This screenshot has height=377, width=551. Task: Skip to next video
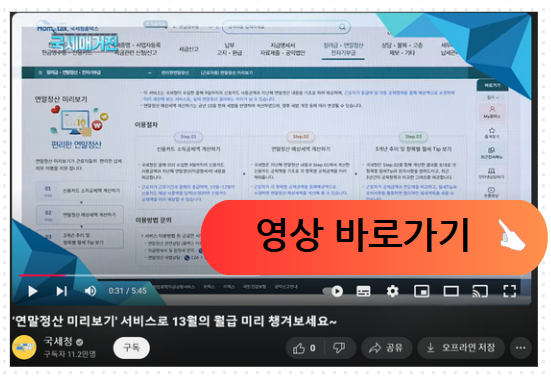pyautogui.click(x=62, y=291)
